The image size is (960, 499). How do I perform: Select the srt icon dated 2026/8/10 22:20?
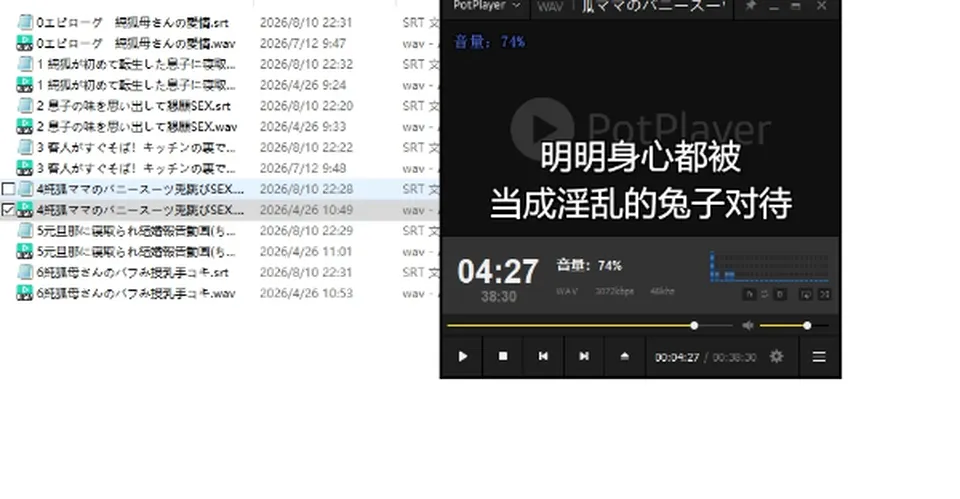tap(24, 106)
